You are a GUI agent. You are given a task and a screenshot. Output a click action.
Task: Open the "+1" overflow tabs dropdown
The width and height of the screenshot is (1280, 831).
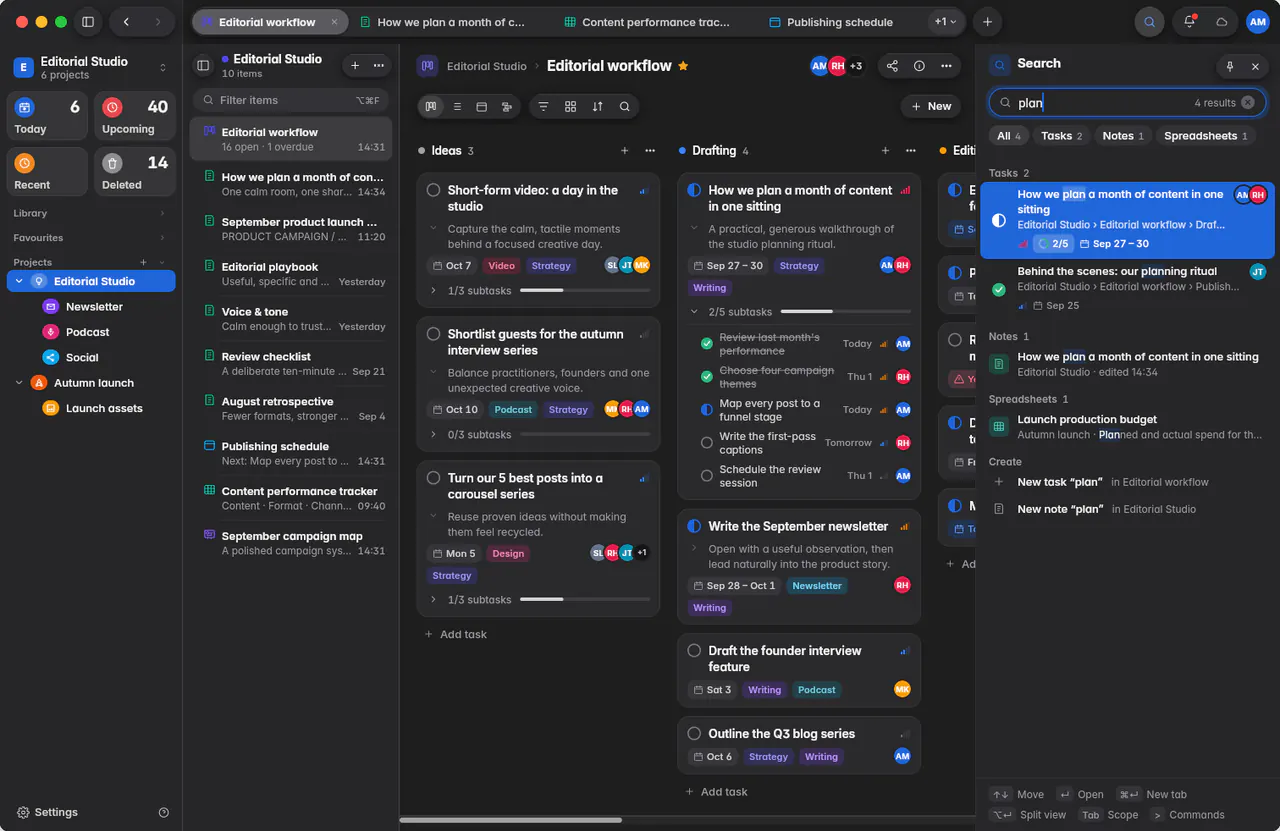tap(945, 22)
